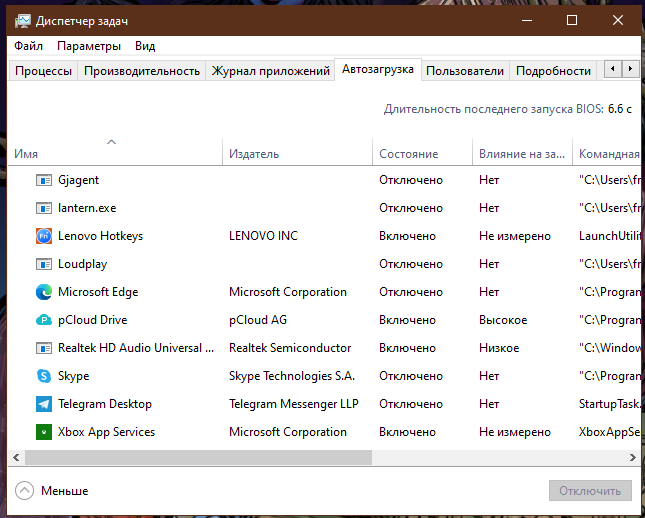Click Telegram Messenger LLP publisher cell
The width and height of the screenshot is (645, 518).
(x=294, y=404)
